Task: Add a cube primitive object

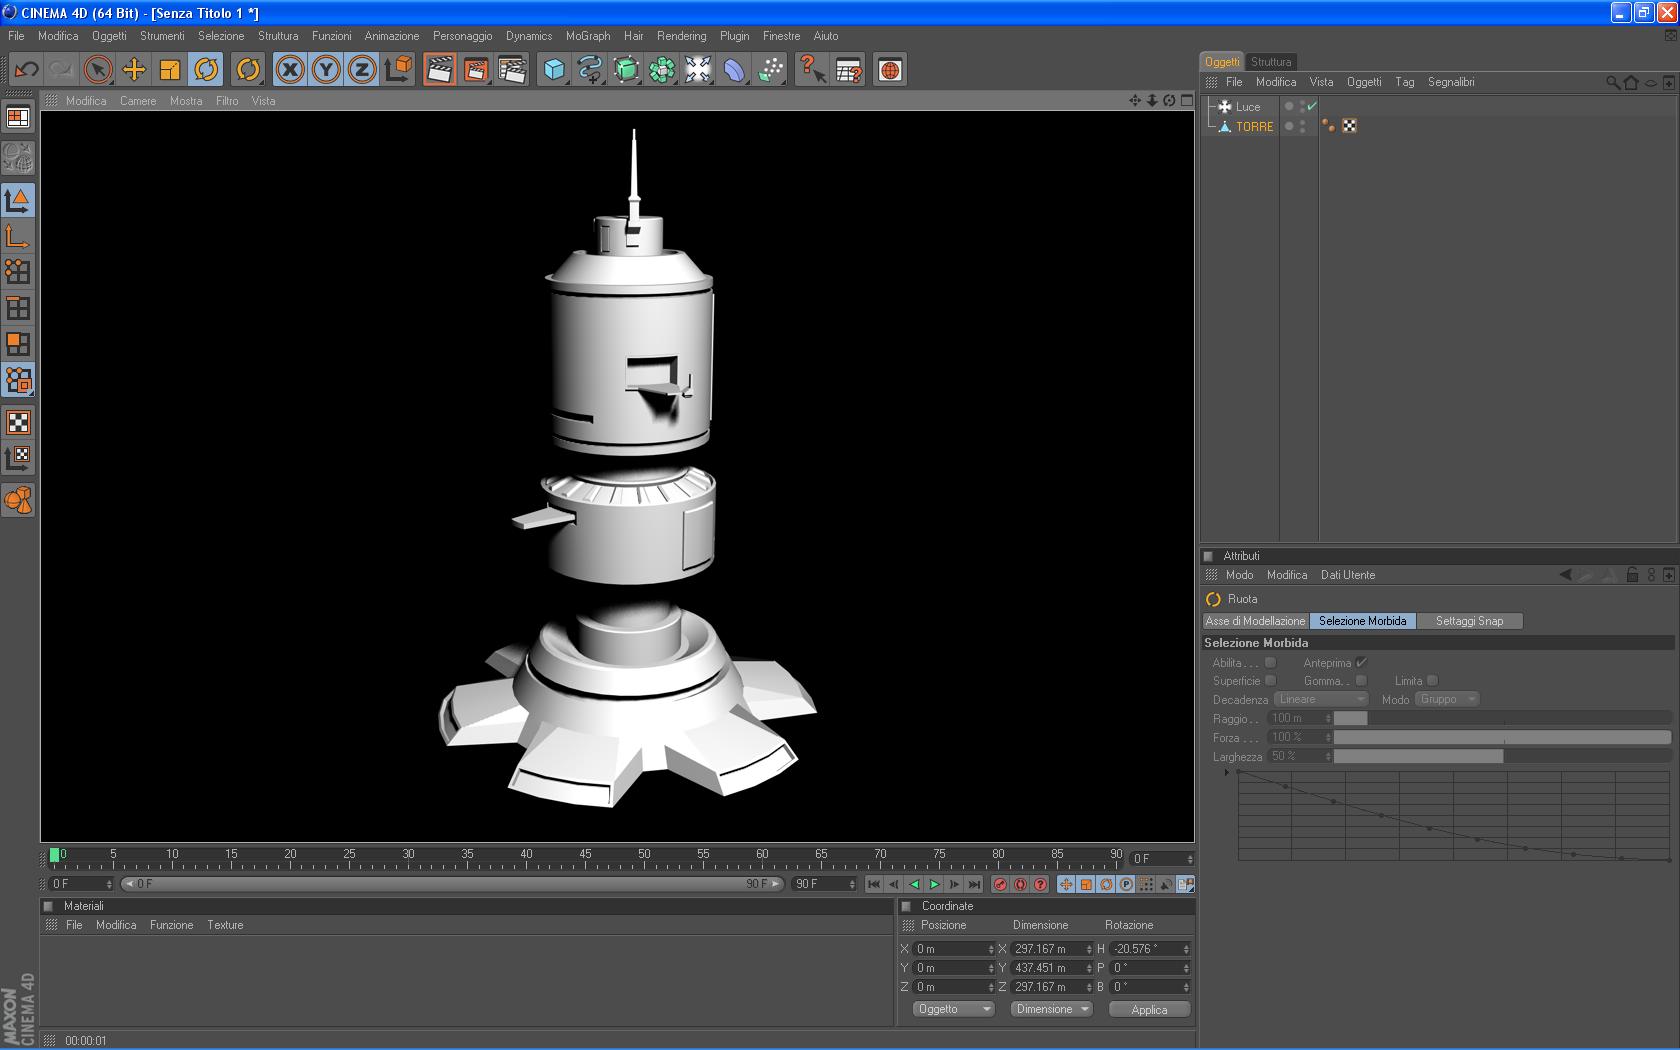Action: pyautogui.click(x=554, y=70)
